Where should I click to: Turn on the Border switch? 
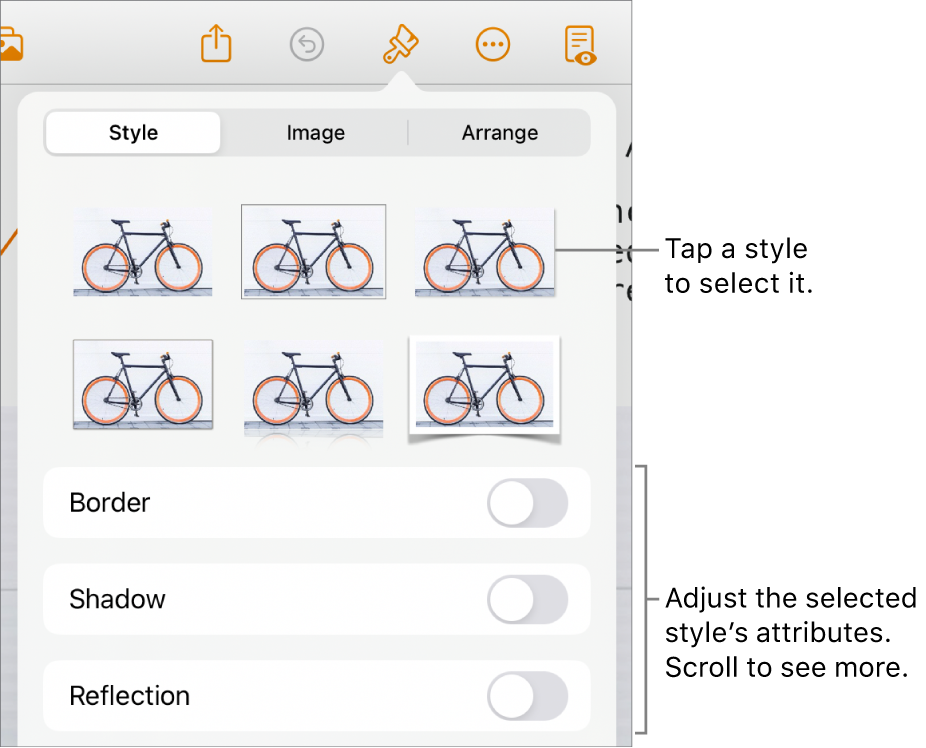527,503
